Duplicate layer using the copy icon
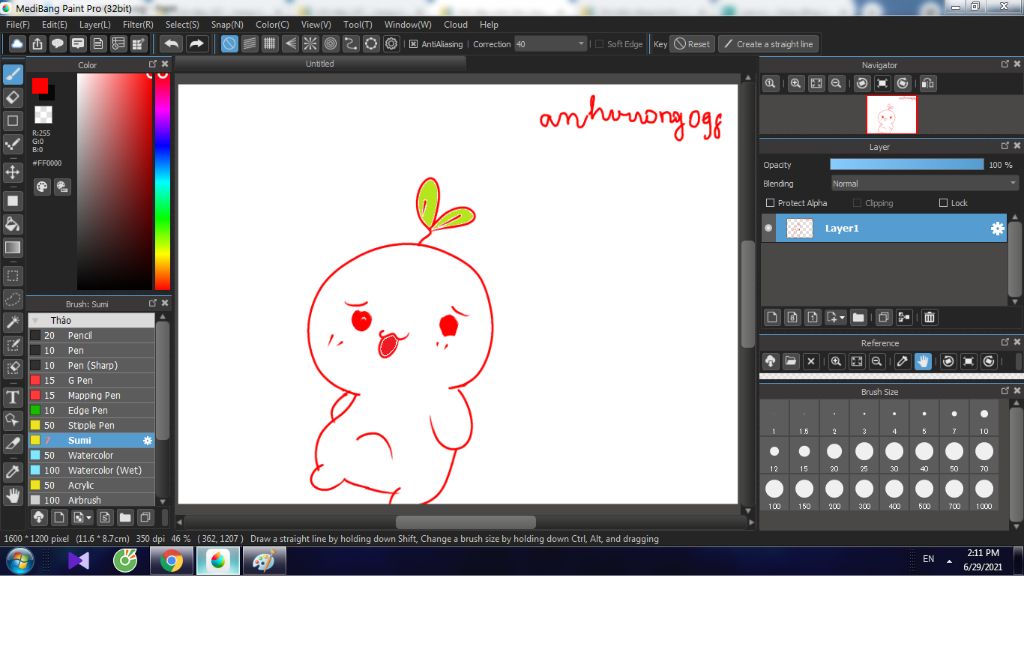 click(x=884, y=317)
